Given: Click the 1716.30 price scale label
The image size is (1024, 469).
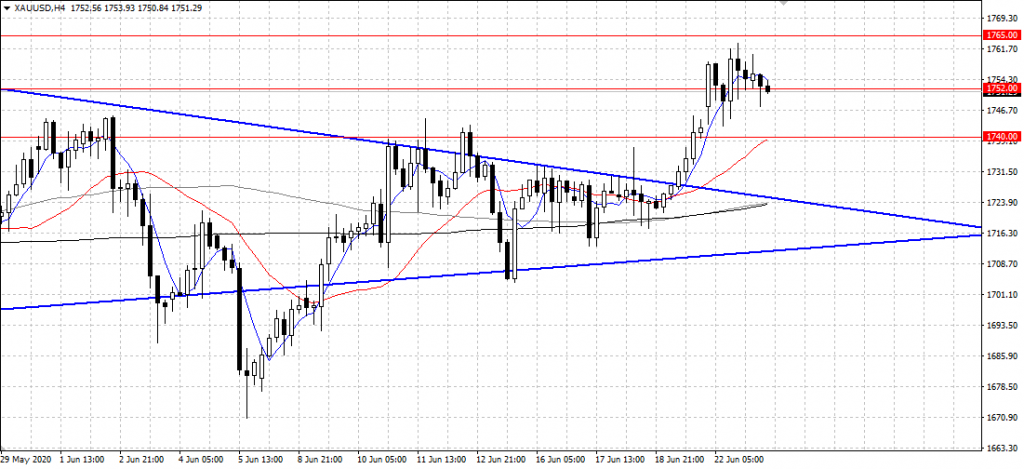Looking at the screenshot, I should point(1000,234).
